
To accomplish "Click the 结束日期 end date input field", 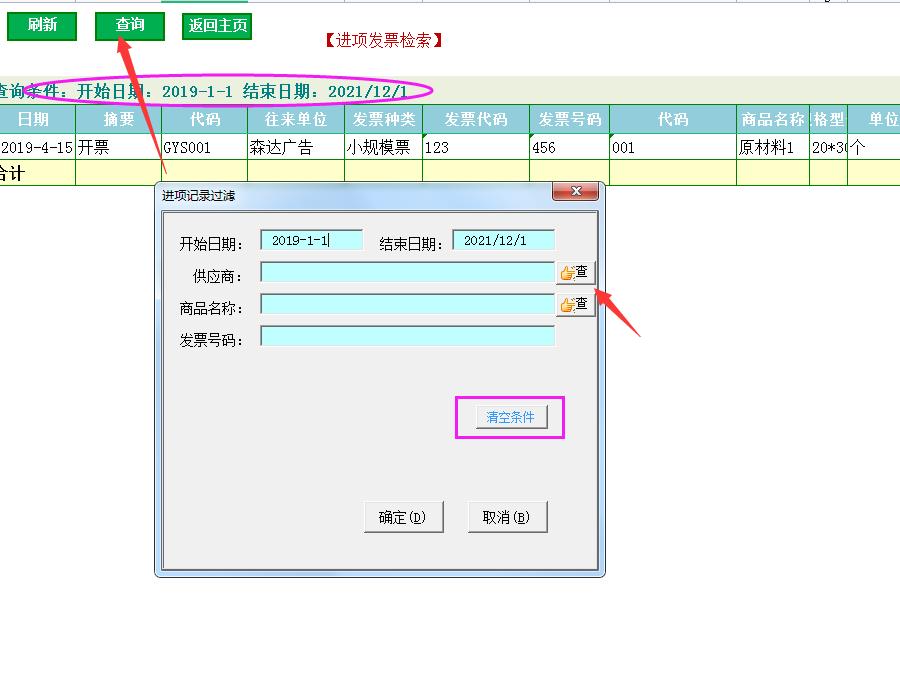I will [504, 239].
